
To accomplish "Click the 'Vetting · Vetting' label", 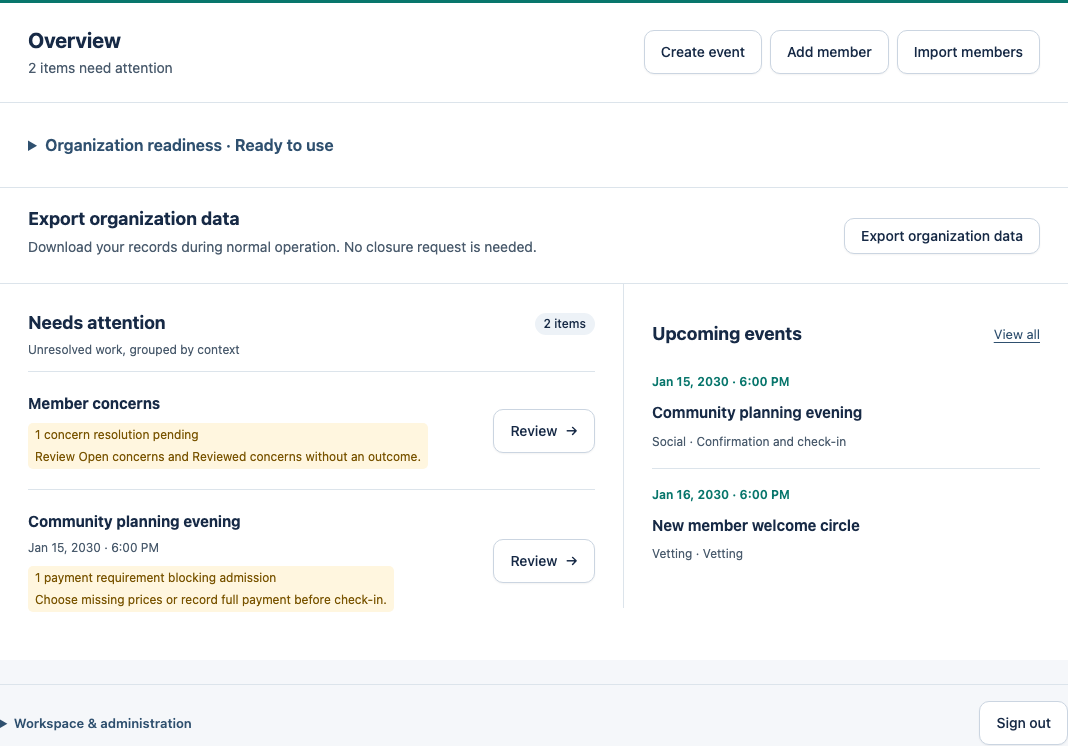I will coord(697,554).
